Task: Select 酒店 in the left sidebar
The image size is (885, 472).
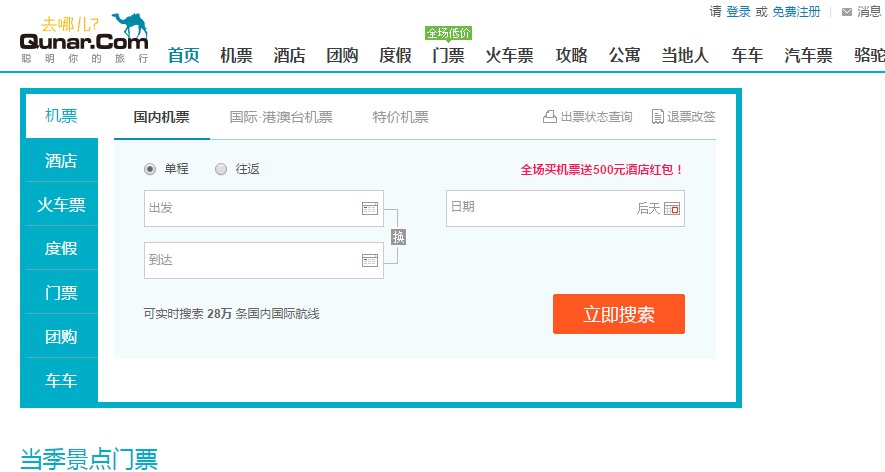Action: click(62, 160)
